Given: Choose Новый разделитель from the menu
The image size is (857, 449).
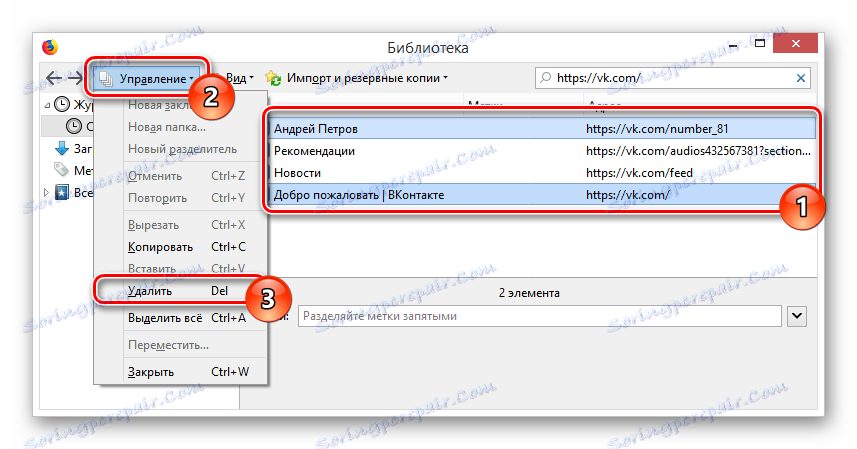Looking at the screenshot, I should click(180, 149).
